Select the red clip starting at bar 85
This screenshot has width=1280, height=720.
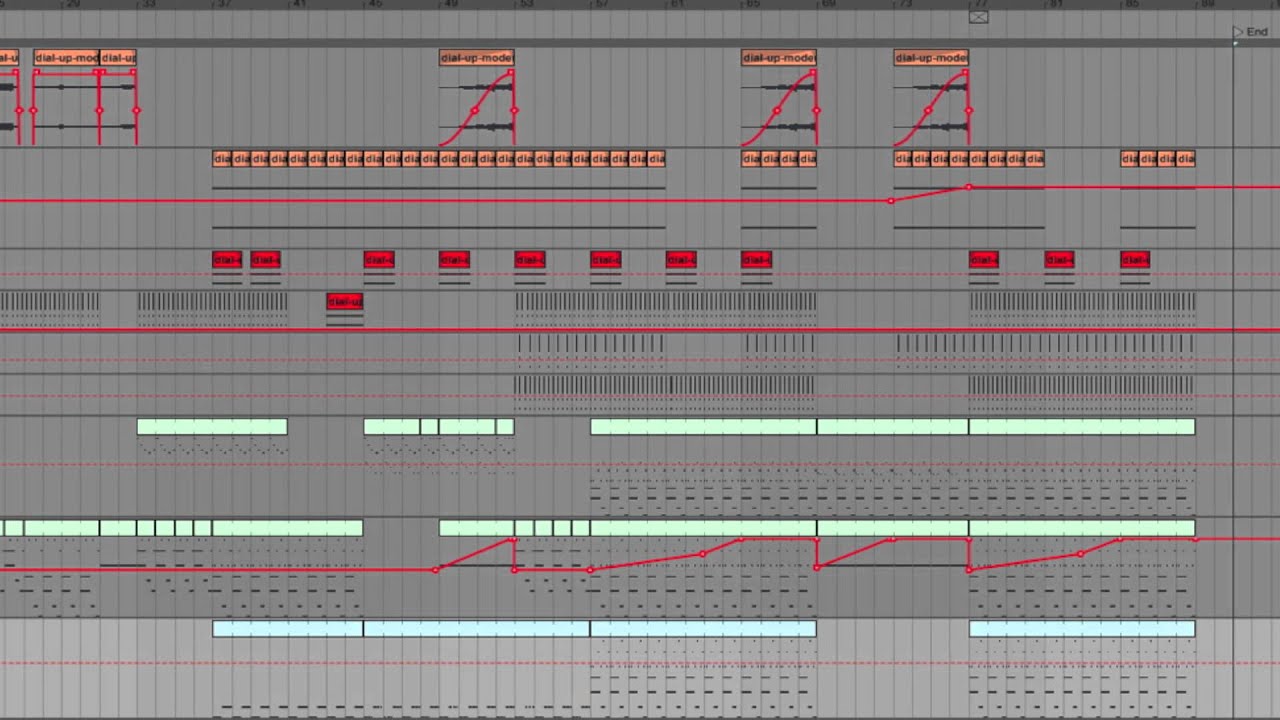(1135, 260)
